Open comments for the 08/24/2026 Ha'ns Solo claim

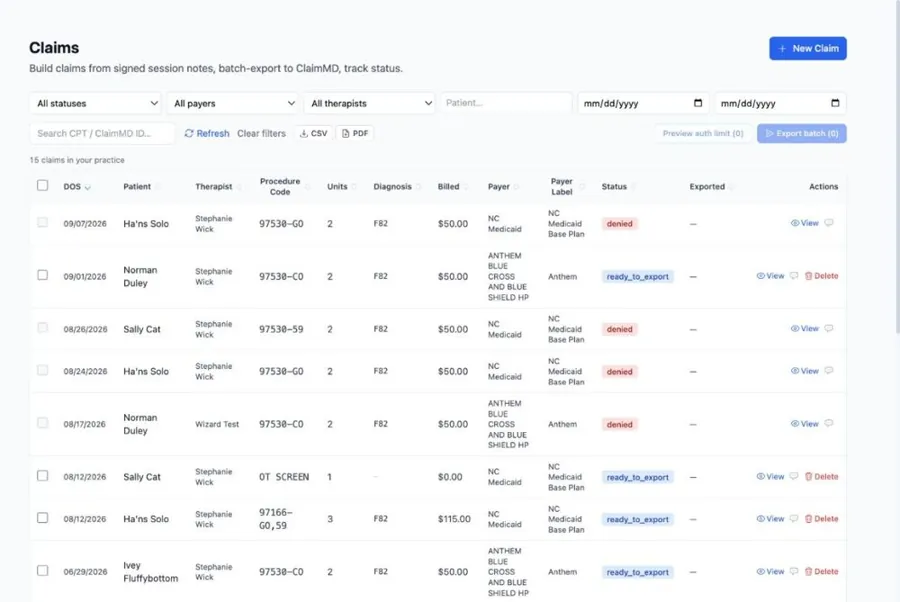(x=829, y=371)
